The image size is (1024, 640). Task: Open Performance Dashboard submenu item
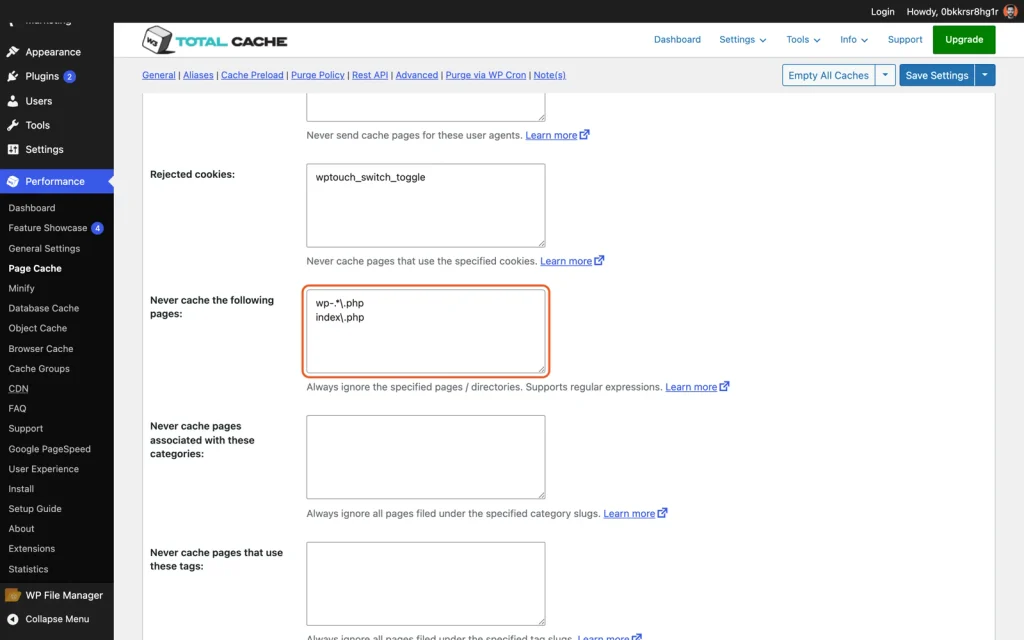tap(32, 208)
